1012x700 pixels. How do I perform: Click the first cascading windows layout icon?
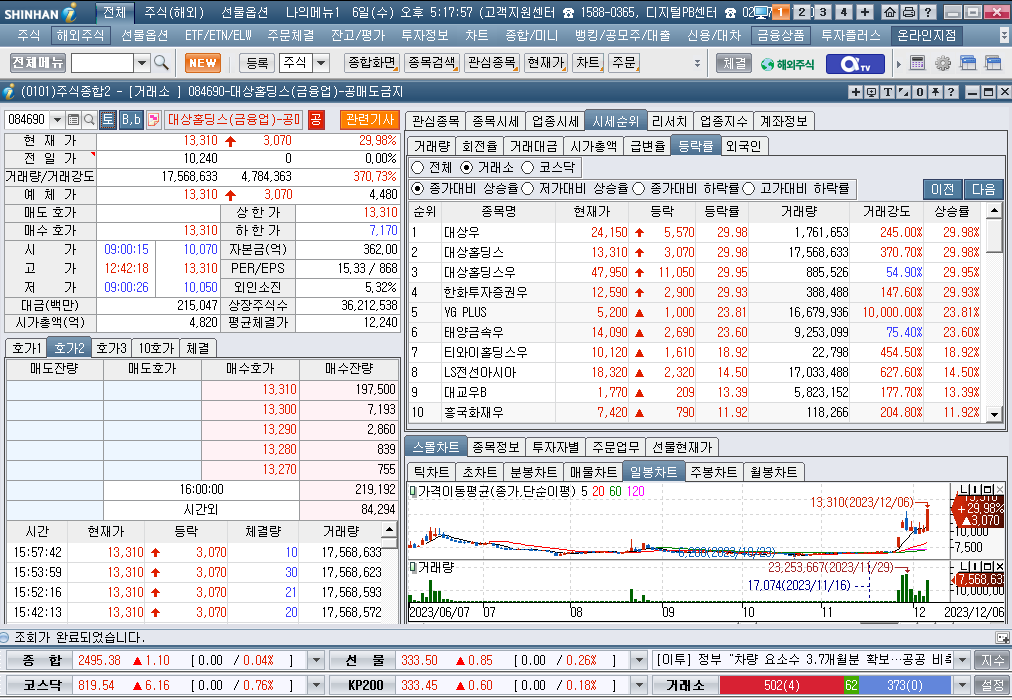[967, 63]
